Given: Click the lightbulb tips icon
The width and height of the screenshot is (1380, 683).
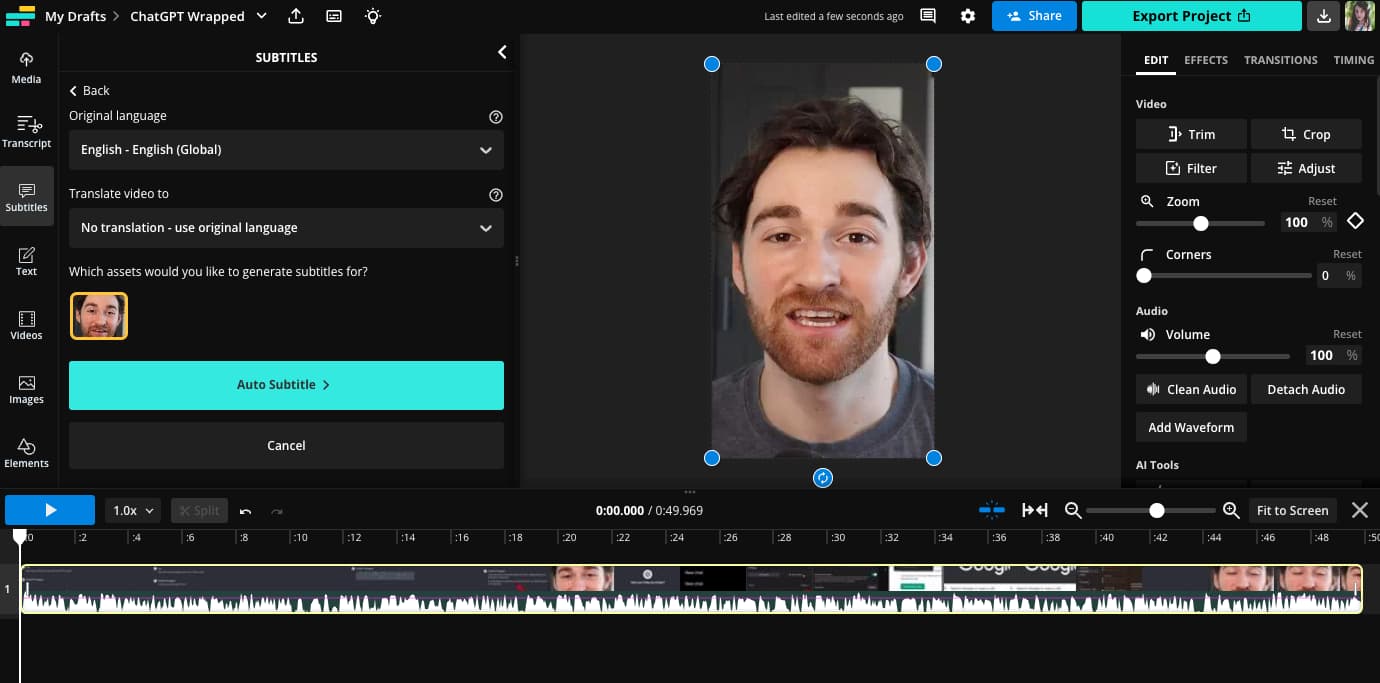Looking at the screenshot, I should point(373,16).
